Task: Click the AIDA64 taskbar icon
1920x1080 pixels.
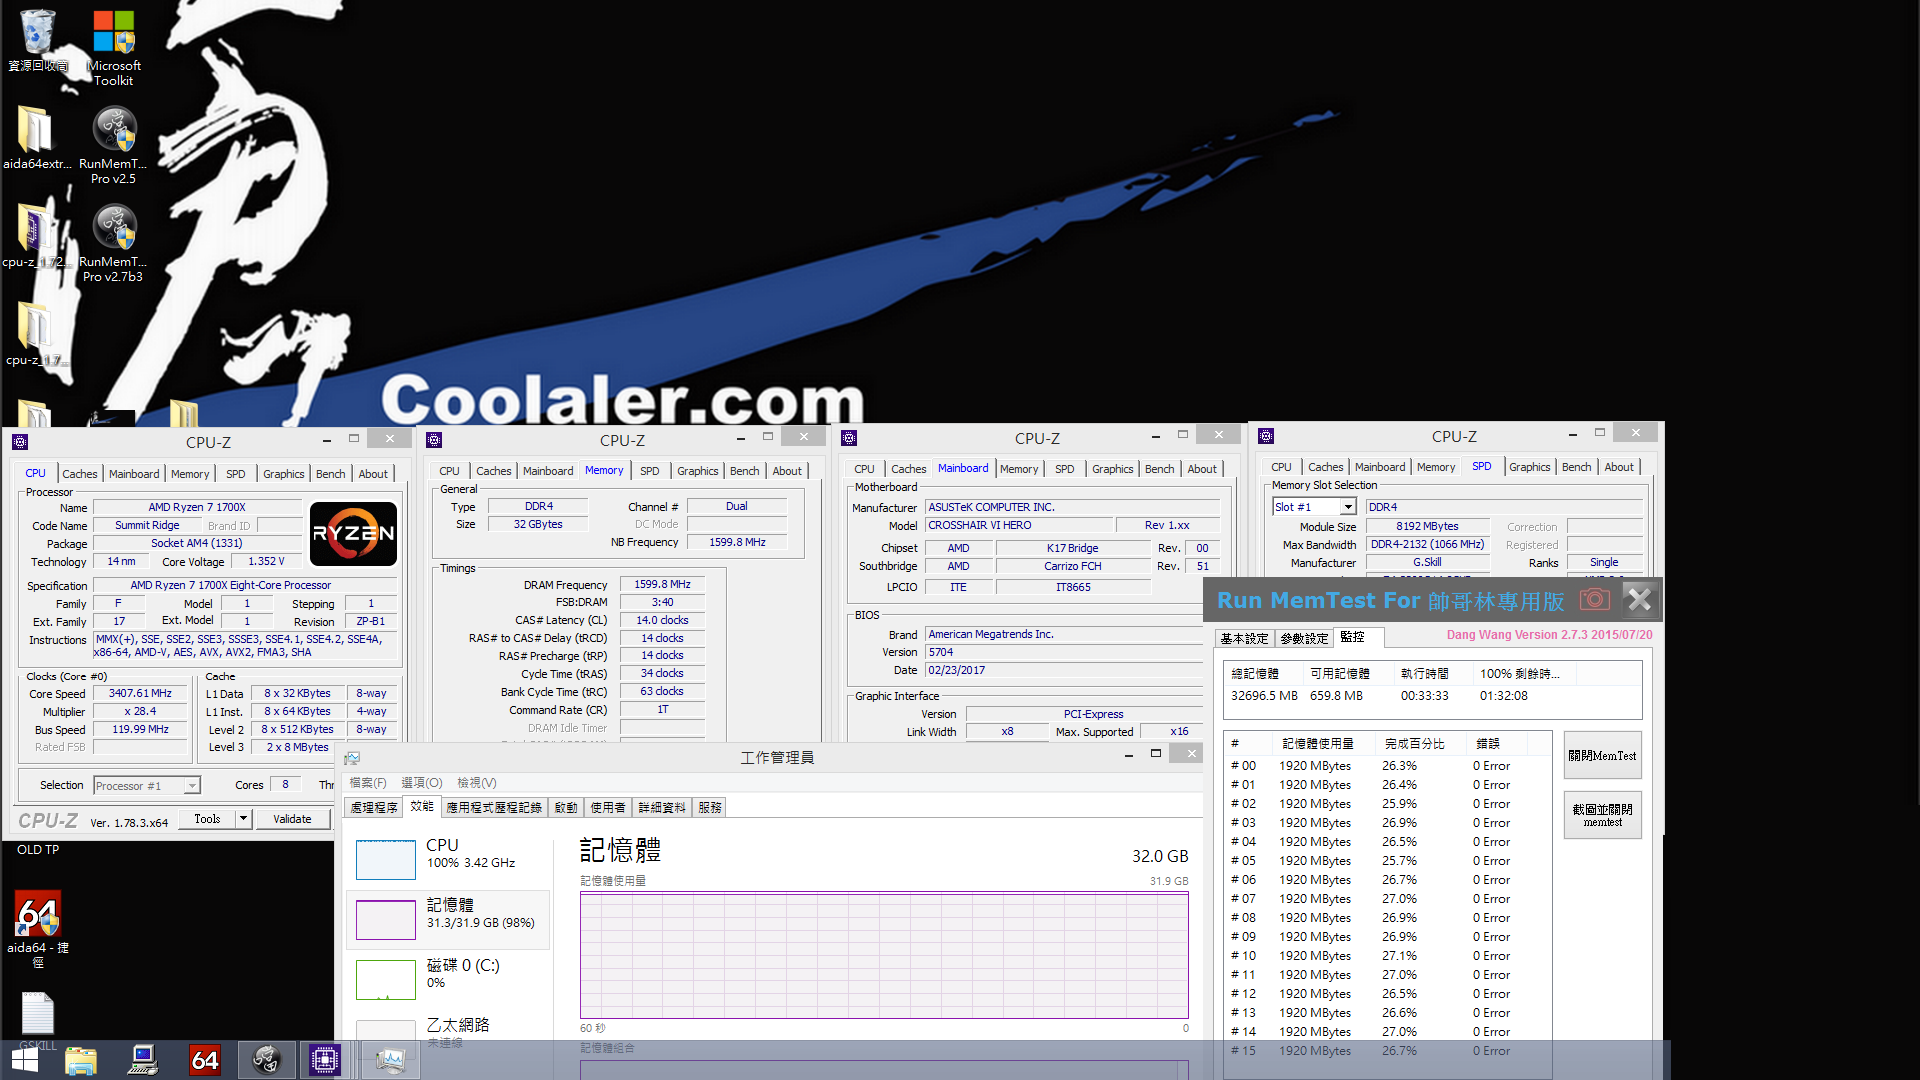Action: pyautogui.click(x=204, y=1060)
